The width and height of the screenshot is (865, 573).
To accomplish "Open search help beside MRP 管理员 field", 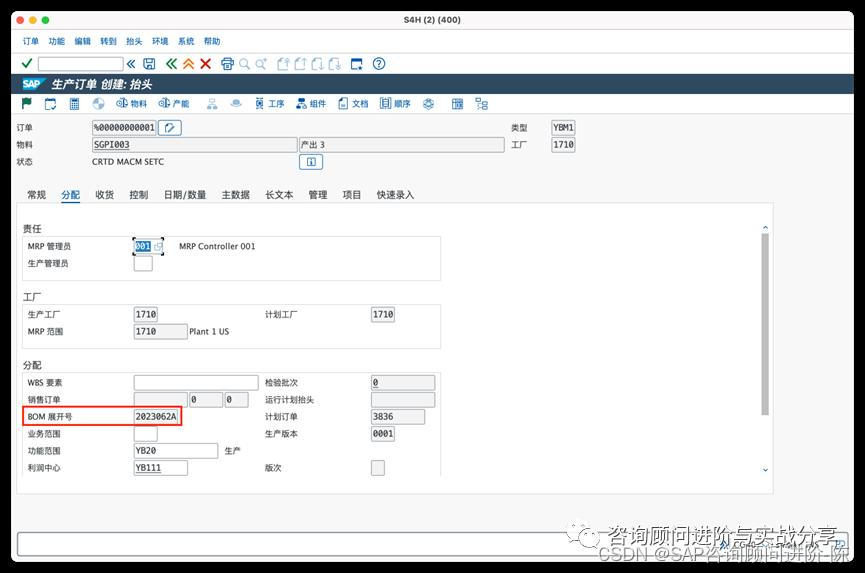I will coord(158,247).
